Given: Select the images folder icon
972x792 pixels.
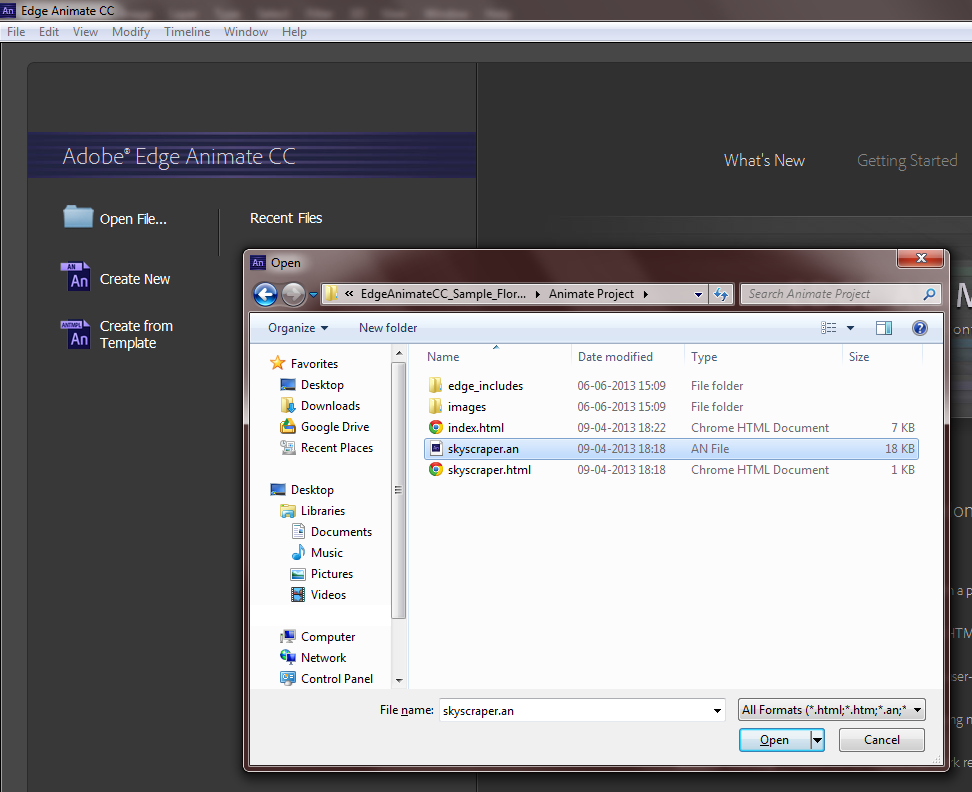Looking at the screenshot, I should pyautogui.click(x=435, y=407).
